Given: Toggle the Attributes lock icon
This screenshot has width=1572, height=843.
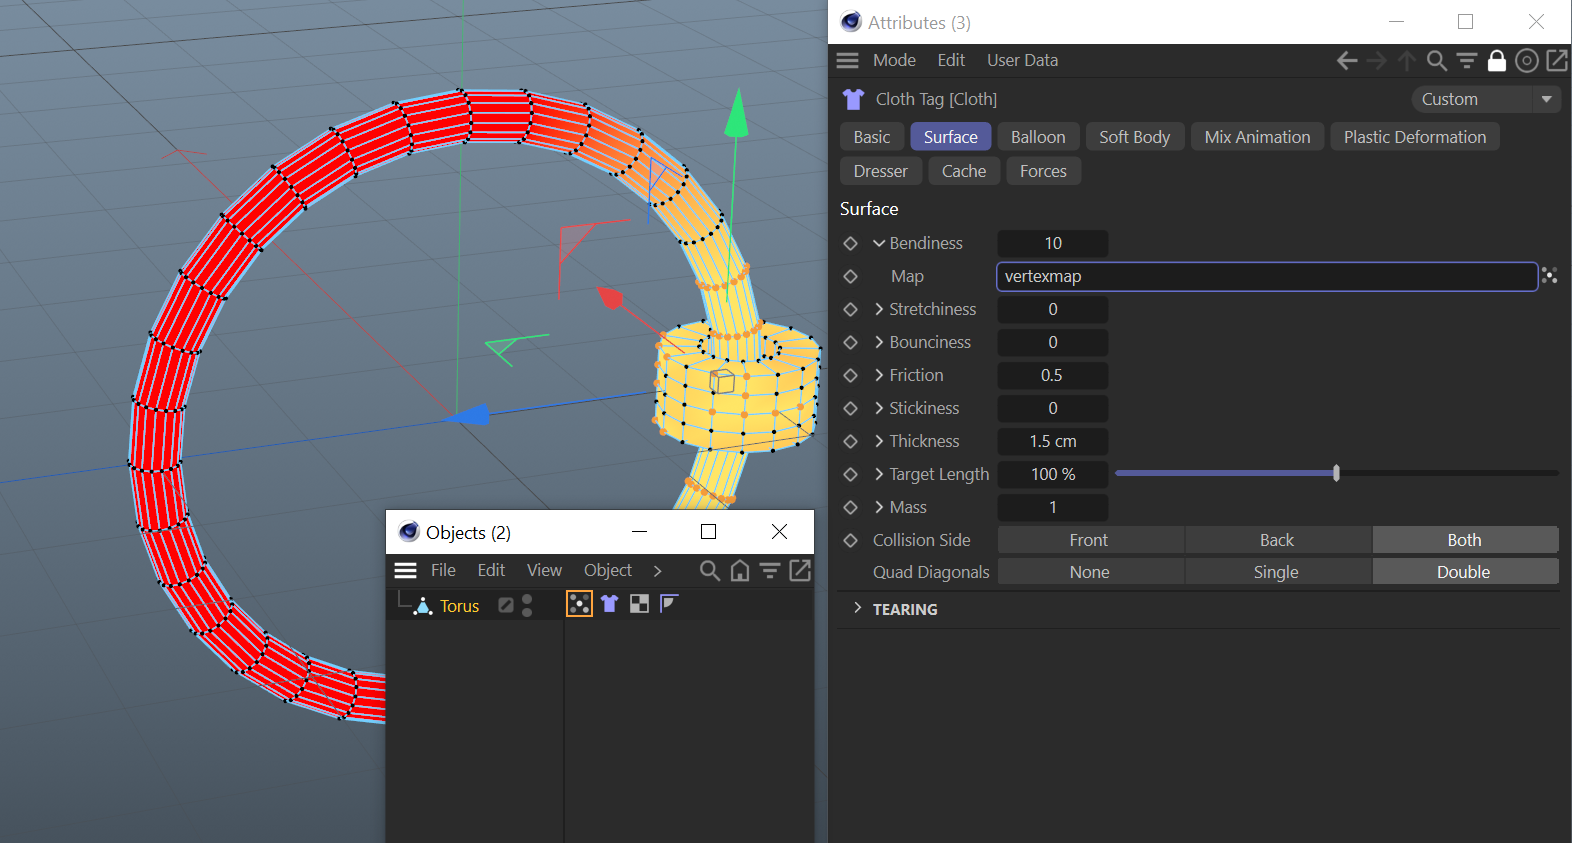Looking at the screenshot, I should [1497, 61].
